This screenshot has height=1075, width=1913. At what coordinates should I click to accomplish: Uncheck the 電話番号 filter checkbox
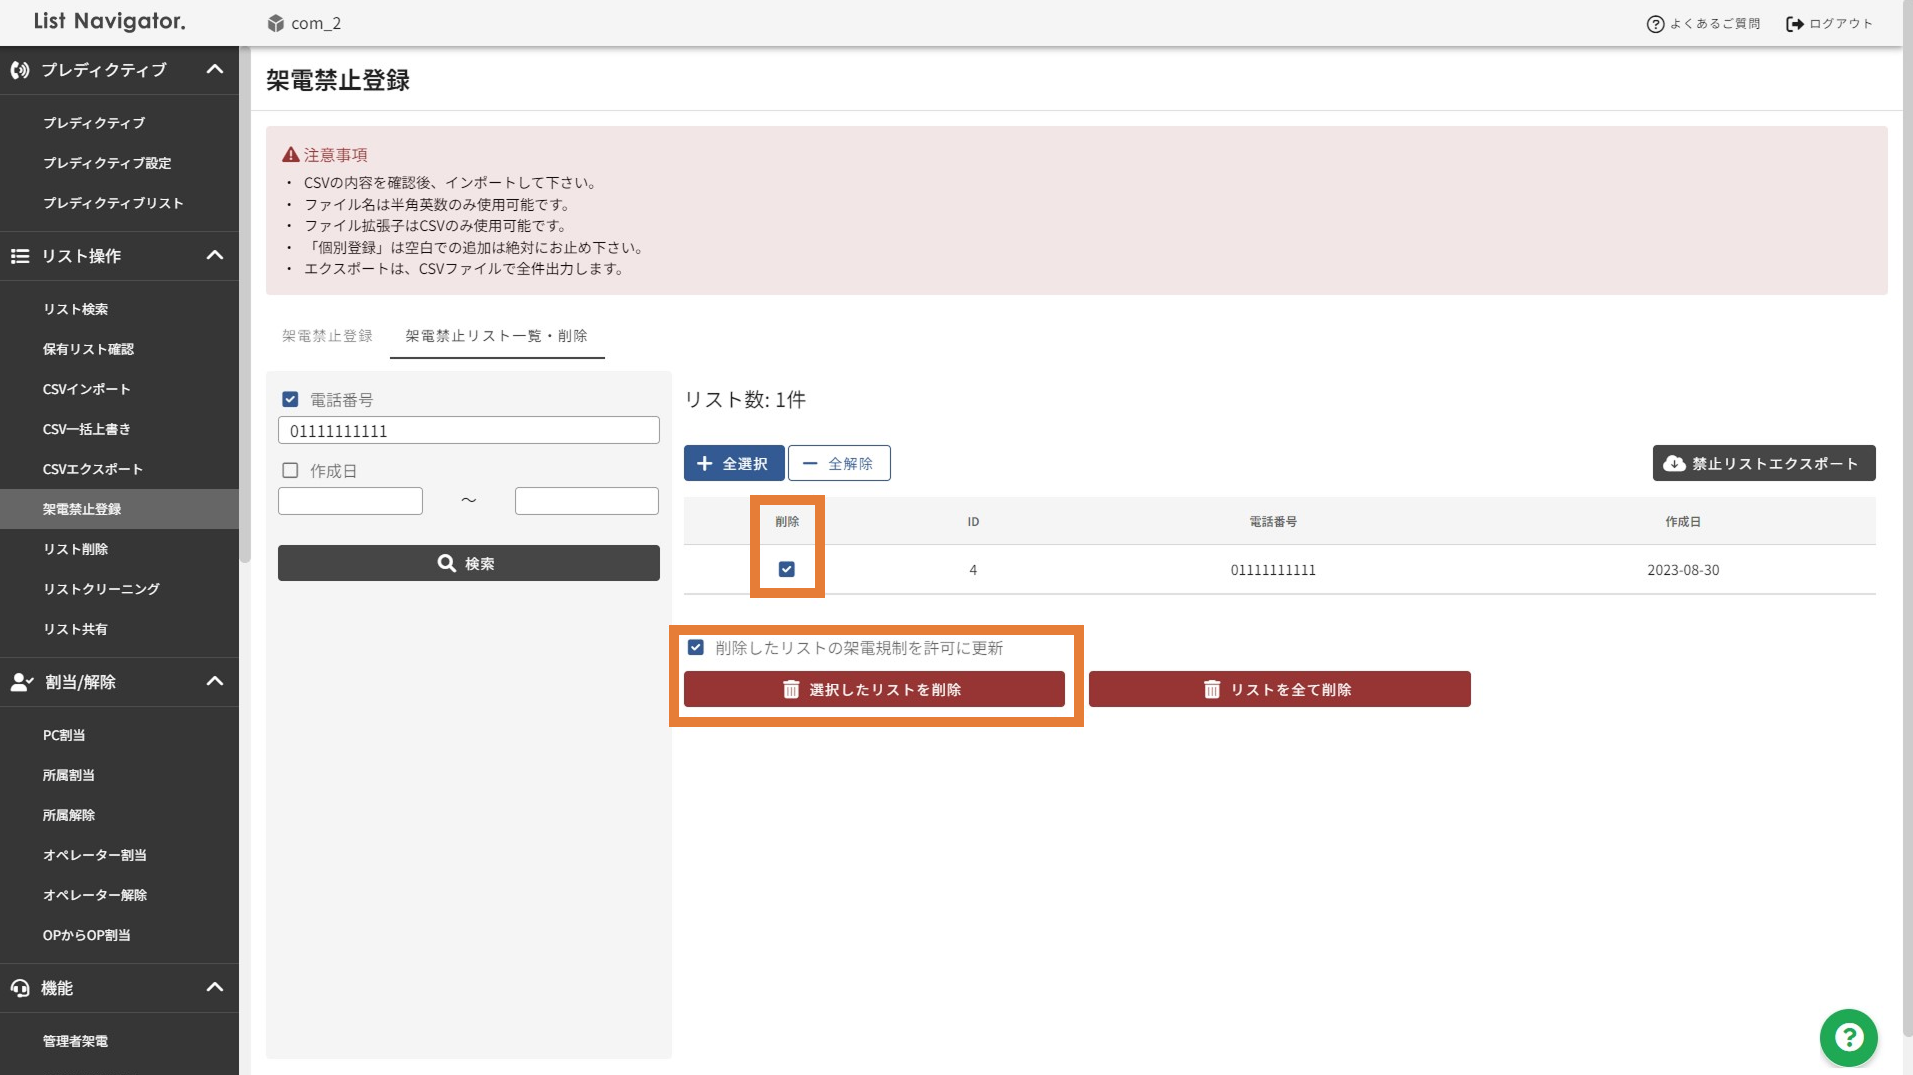tap(290, 400)
